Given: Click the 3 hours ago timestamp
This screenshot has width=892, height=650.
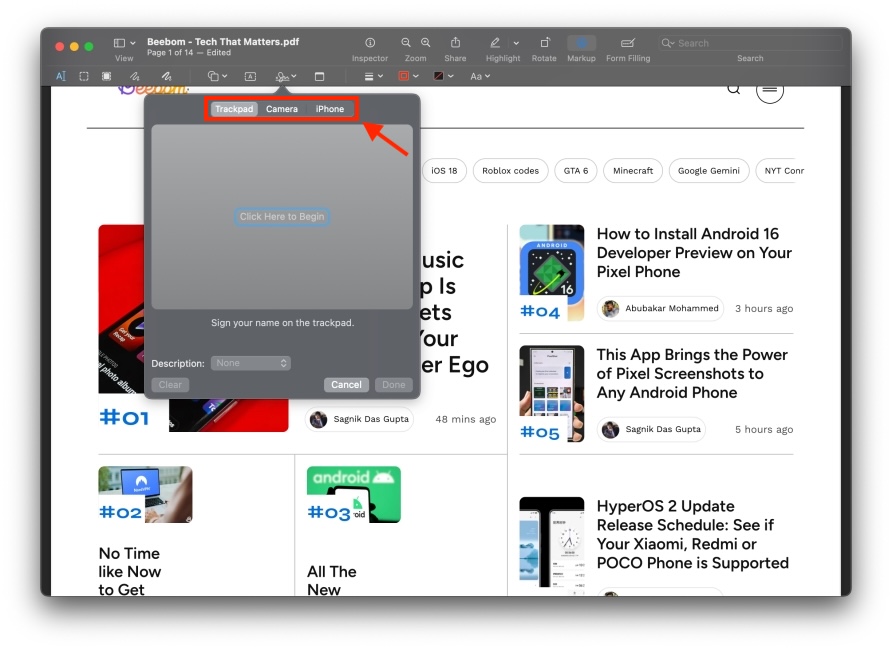Looking at the screenshot, I should 763,308.
